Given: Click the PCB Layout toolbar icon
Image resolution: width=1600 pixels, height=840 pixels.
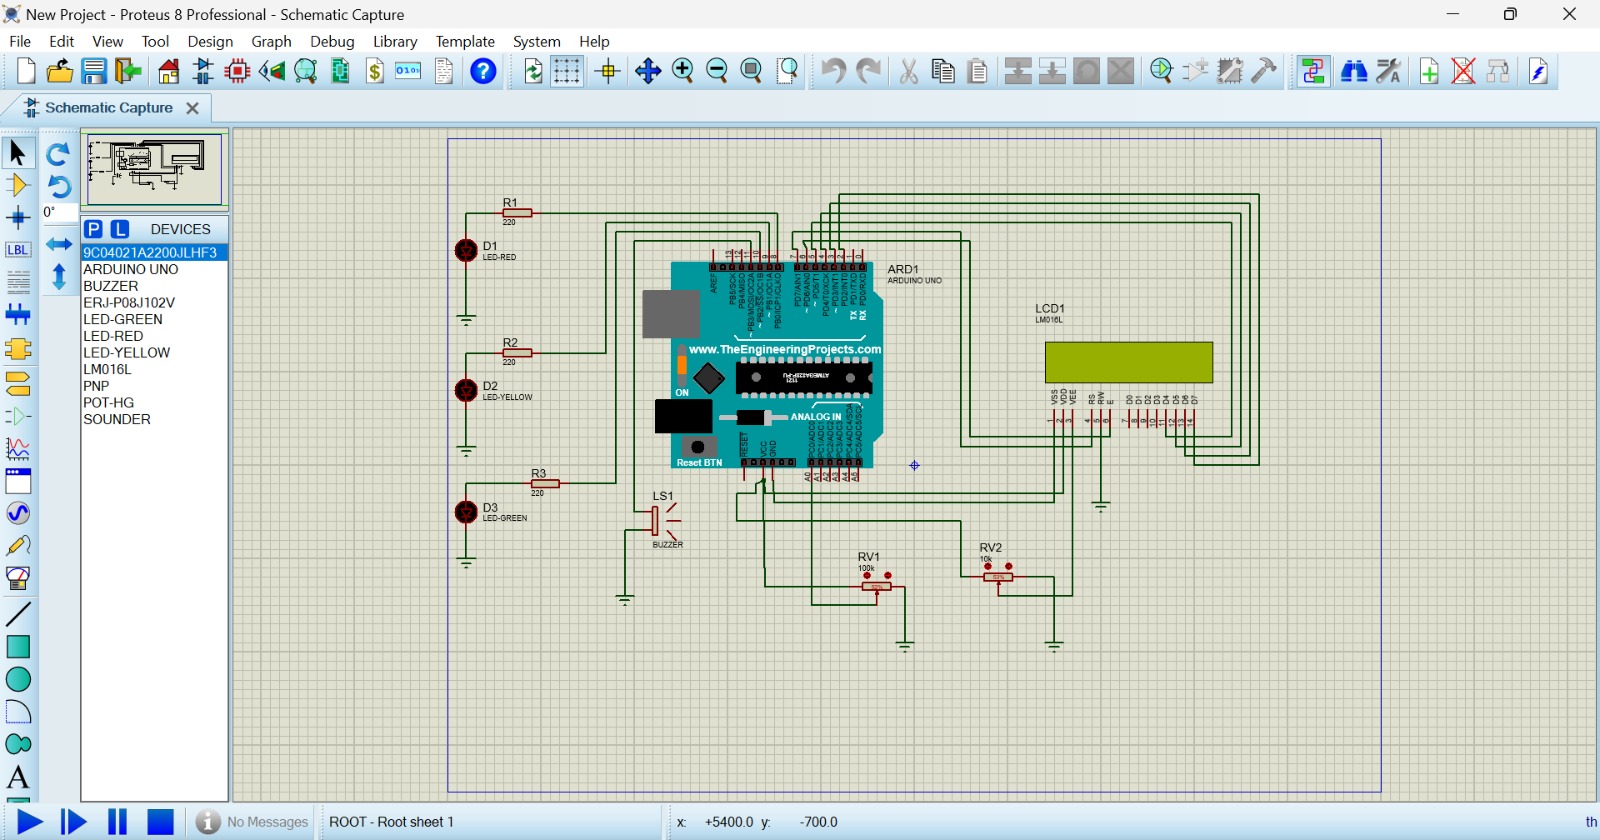Looking at the screenshot, I should (237, 71).
